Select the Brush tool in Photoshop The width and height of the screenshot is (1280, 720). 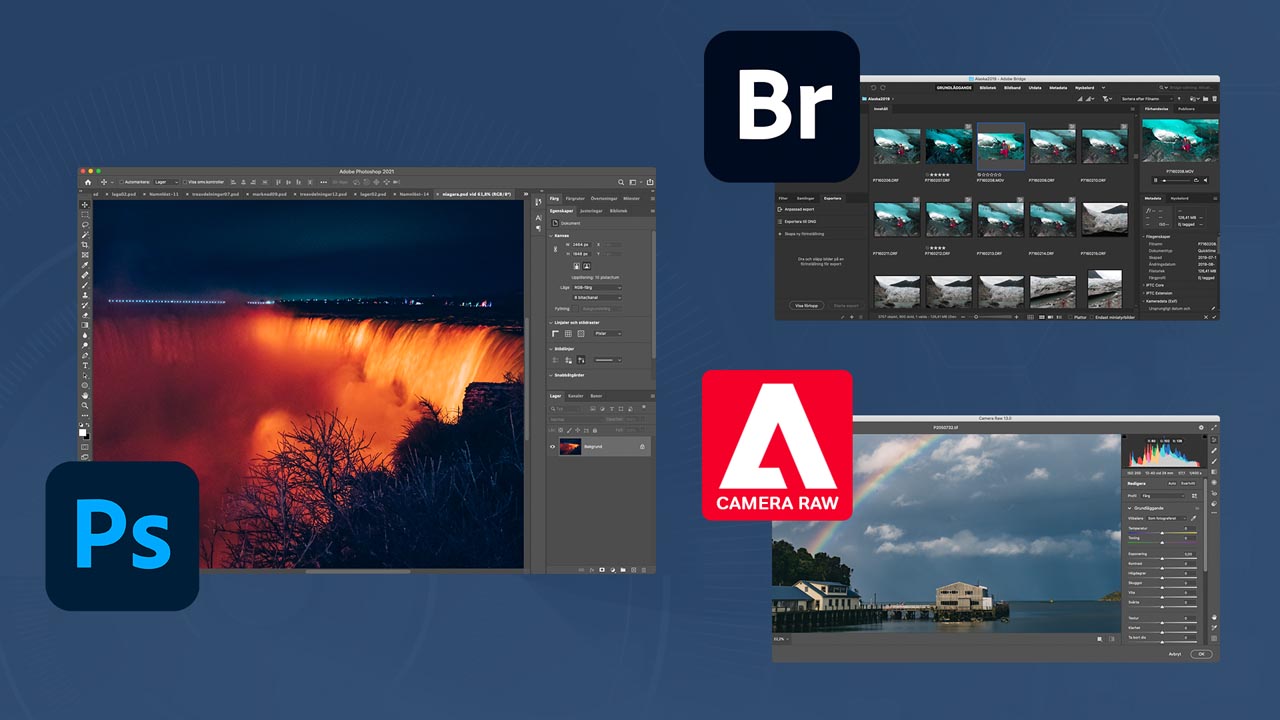(85, 285)
